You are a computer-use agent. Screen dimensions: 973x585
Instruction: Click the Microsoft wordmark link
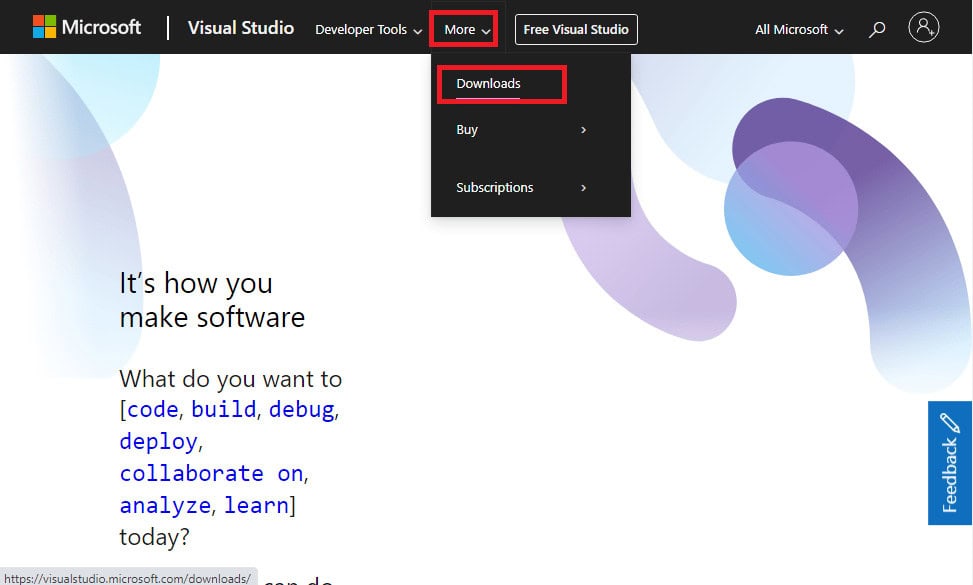[x=101, y=27]
